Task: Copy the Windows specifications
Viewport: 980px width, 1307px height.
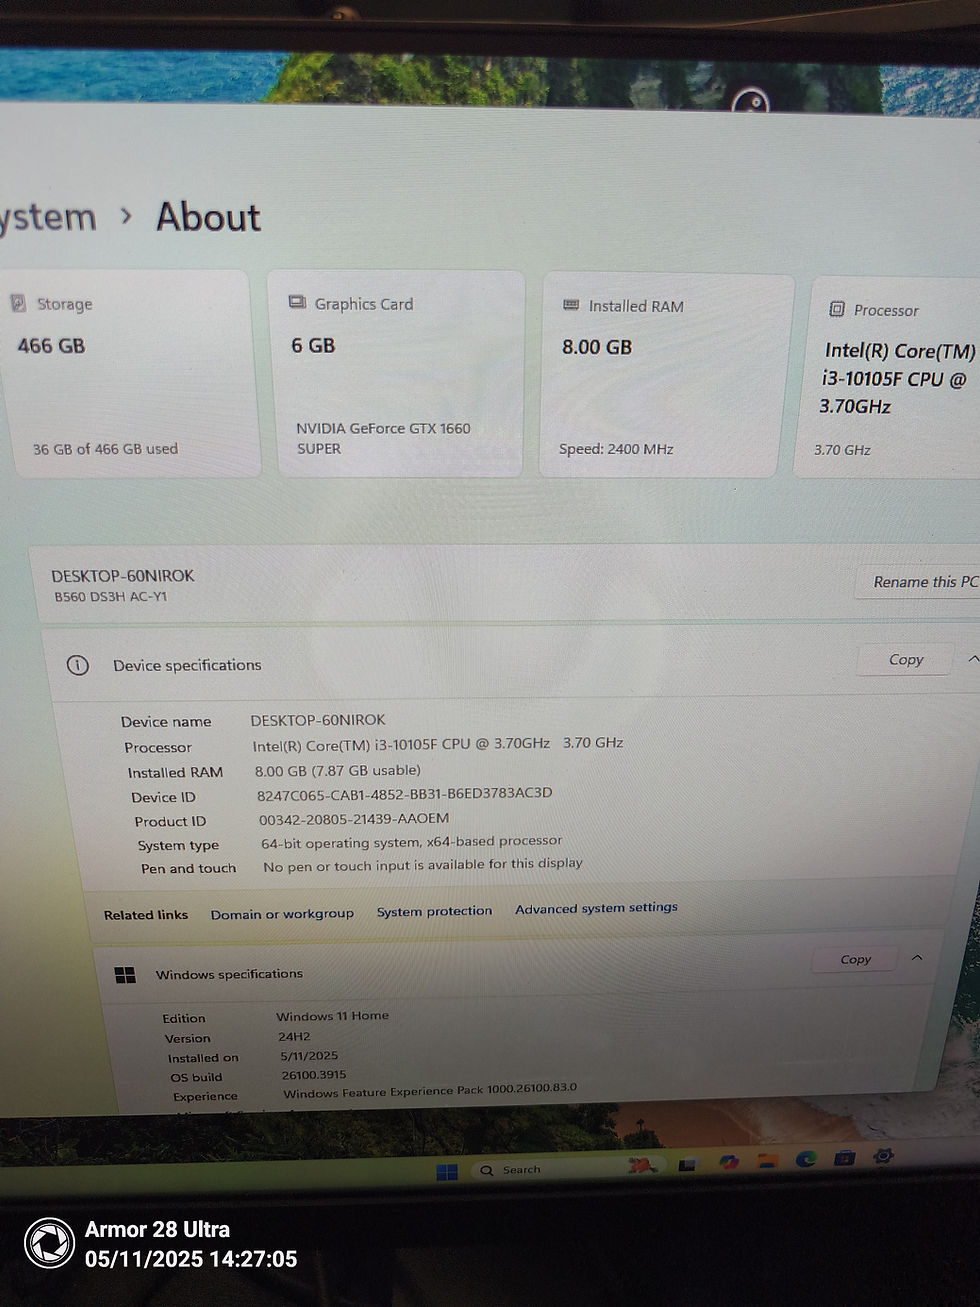Action: click(x=855, y=959)
